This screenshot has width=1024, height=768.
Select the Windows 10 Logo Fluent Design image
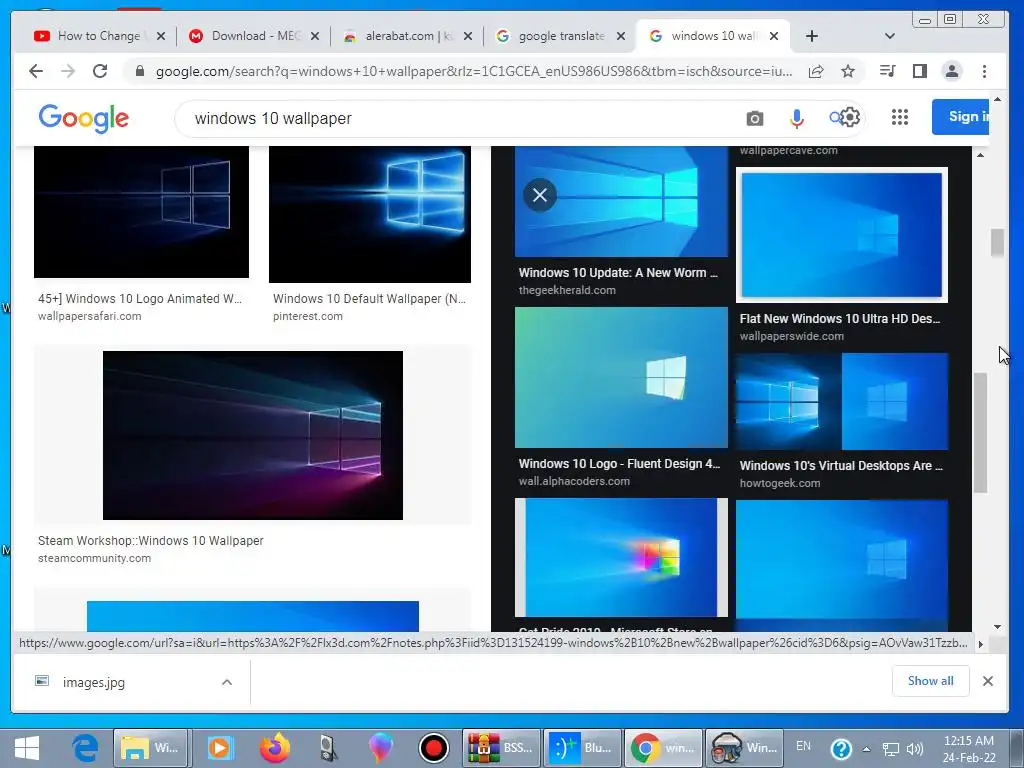pyautogui.click(x=621, y=377)
